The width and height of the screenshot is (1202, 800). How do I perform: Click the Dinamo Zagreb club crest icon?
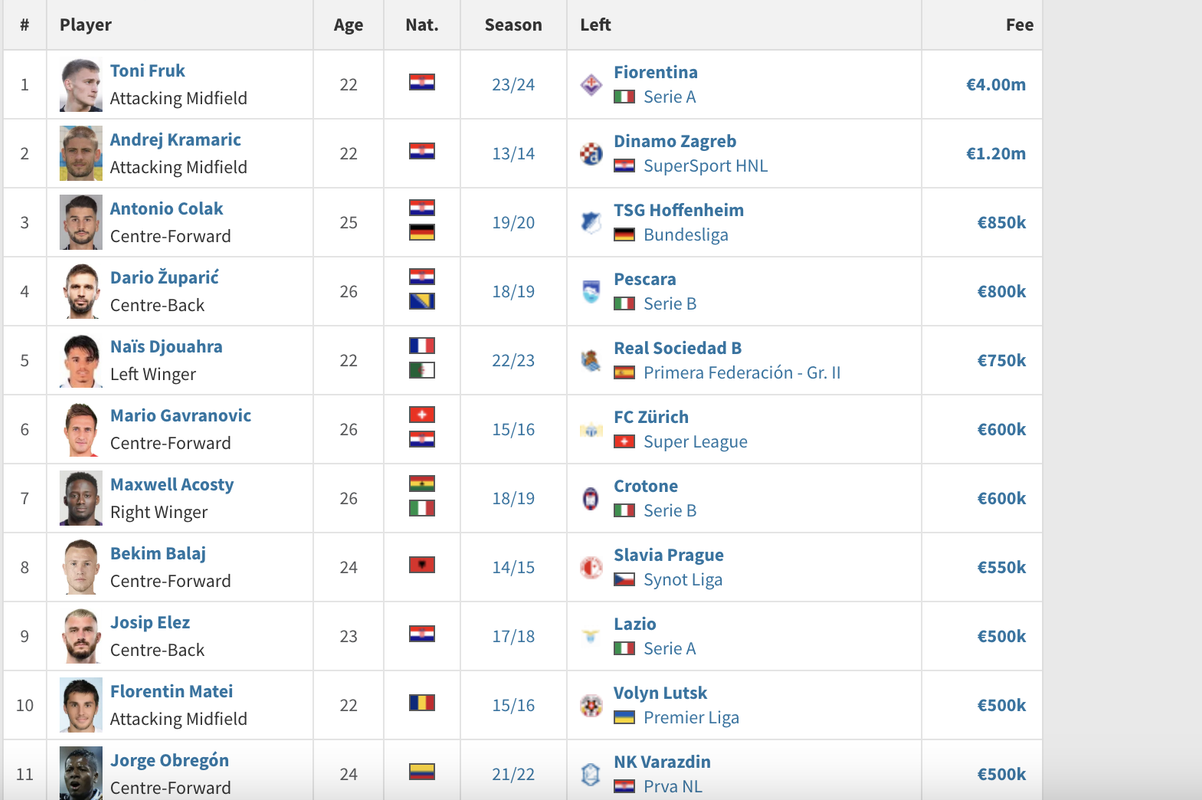[x=591, y=154]
